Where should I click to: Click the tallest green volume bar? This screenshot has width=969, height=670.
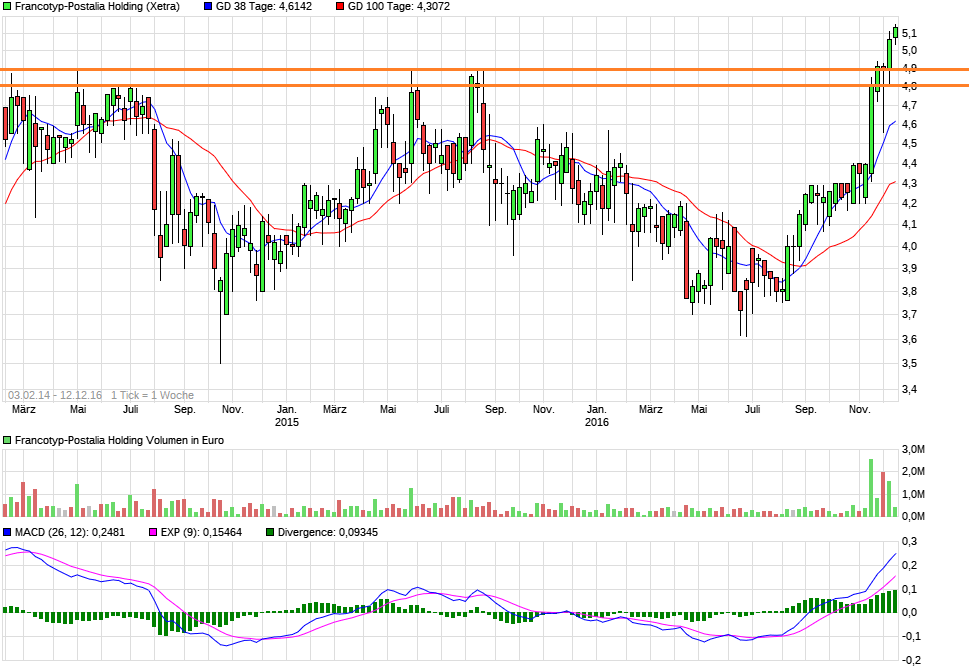click(x=871, y=488)
